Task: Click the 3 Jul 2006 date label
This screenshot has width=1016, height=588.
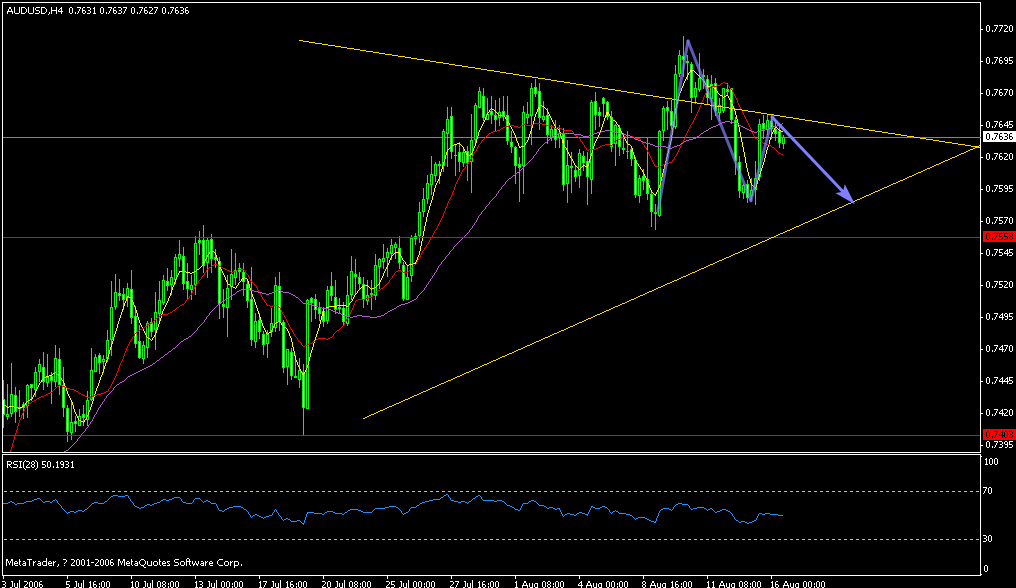Action: pos(23,583)
